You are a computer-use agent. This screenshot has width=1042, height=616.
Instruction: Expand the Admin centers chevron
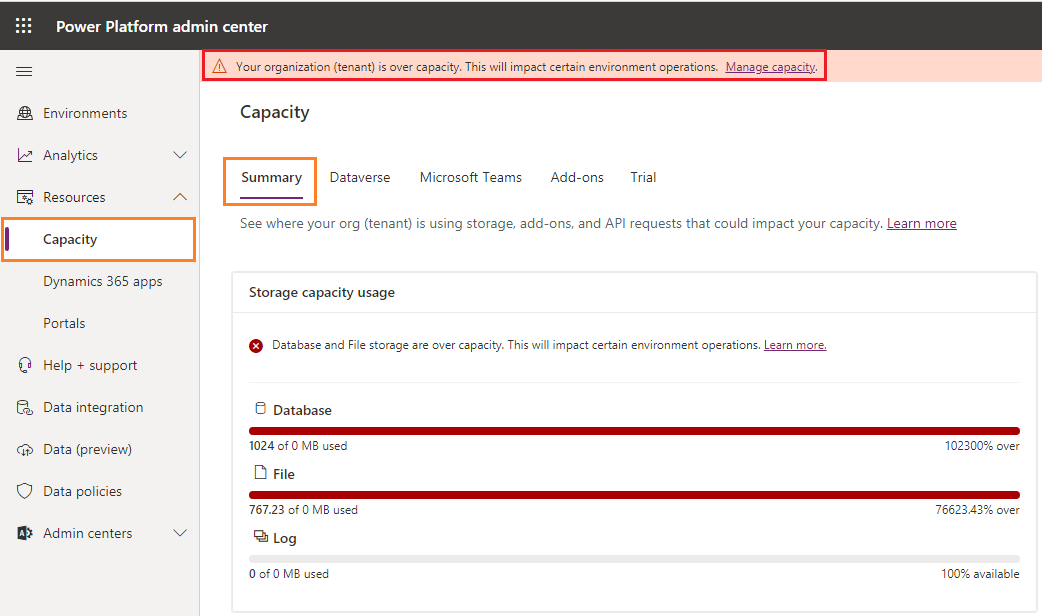[x=179, y=533]
